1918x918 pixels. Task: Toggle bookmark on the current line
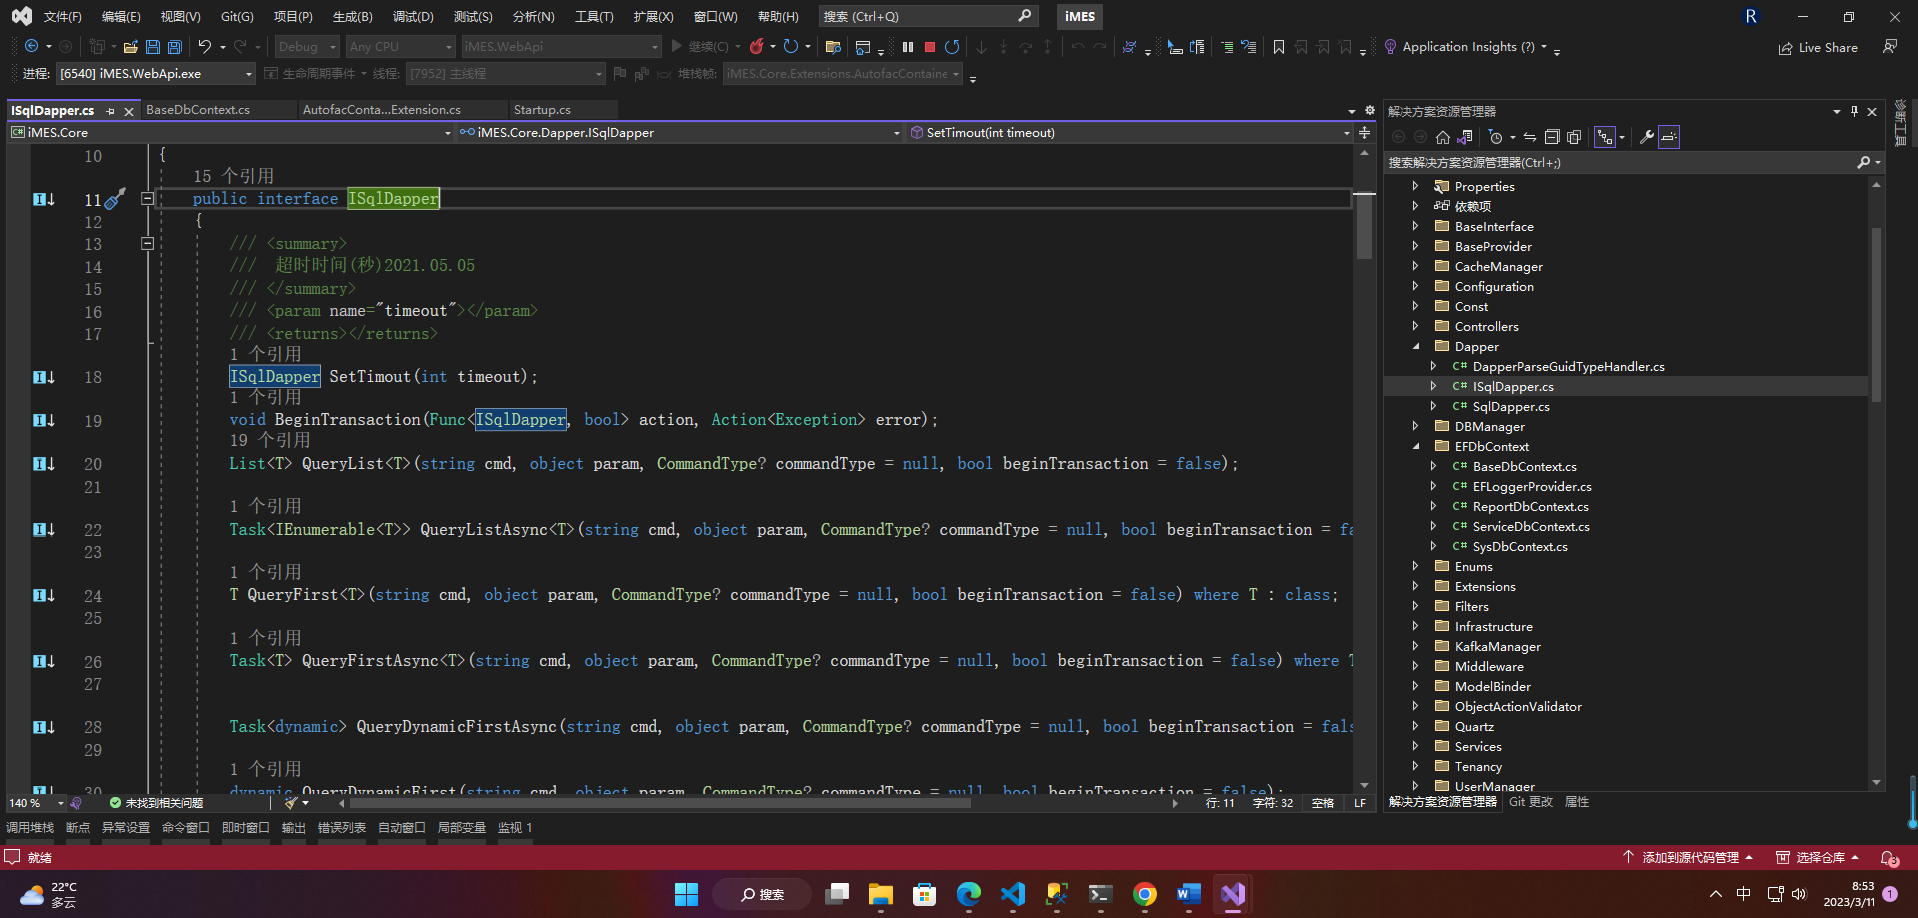point(1279,46)
